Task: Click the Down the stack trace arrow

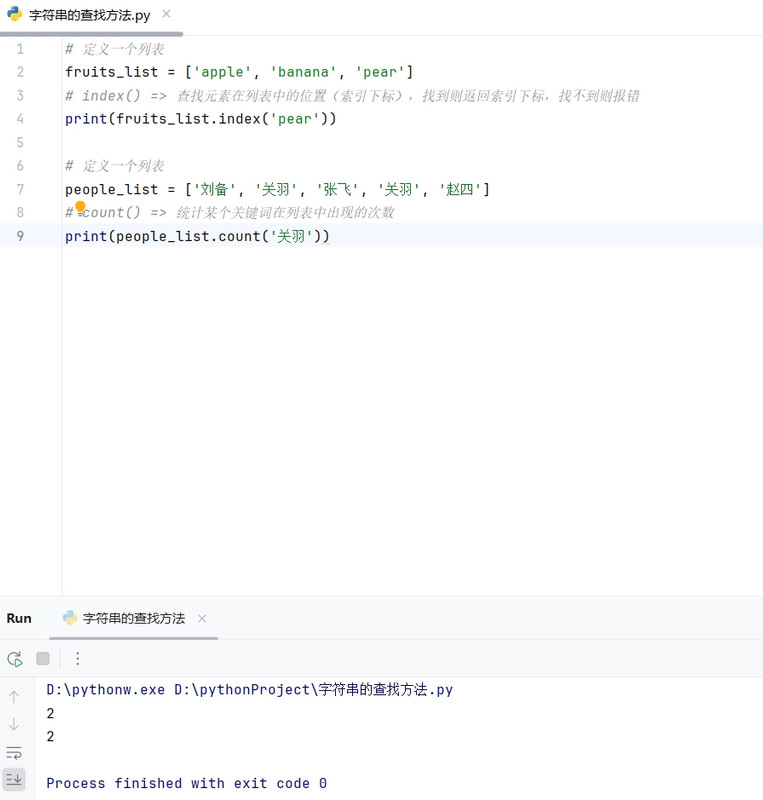Action: point(14,724)
